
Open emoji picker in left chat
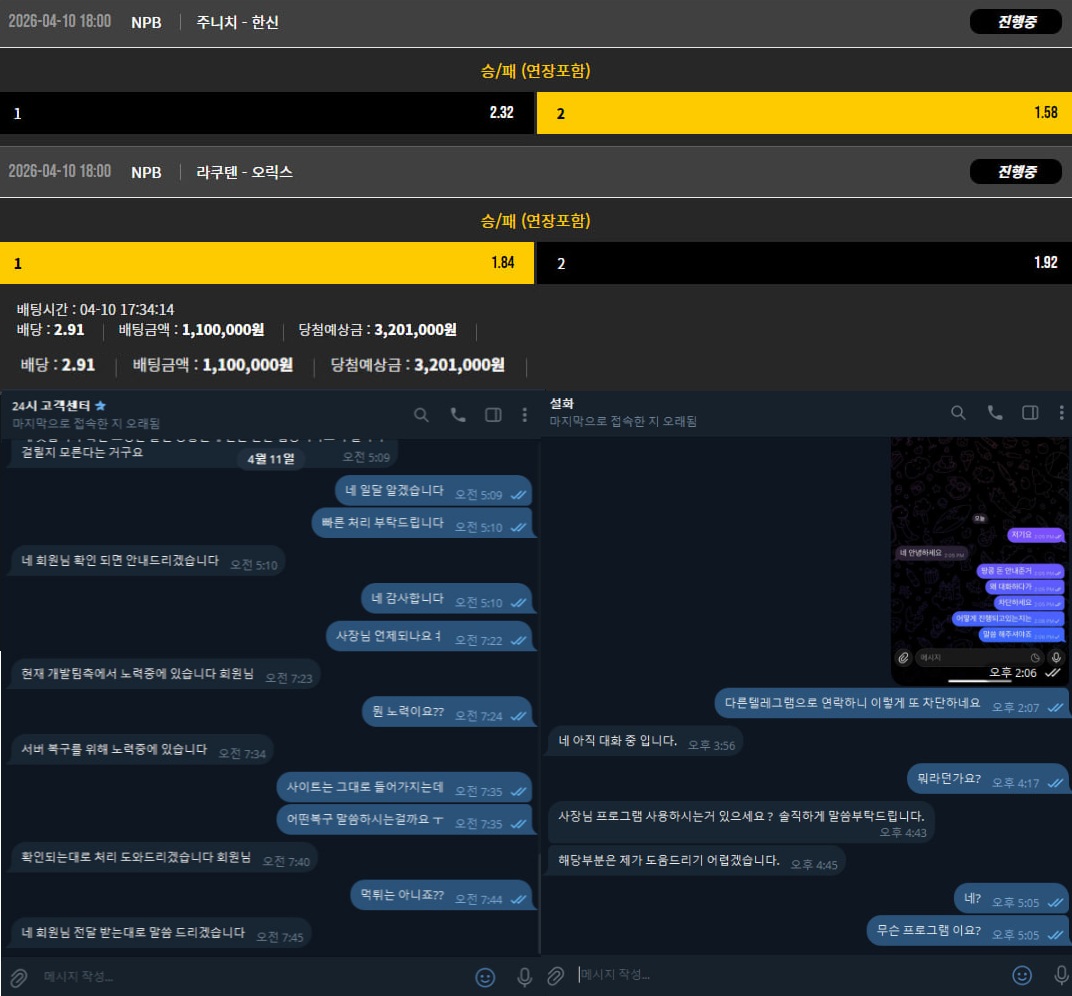click(x=485, y=976)
